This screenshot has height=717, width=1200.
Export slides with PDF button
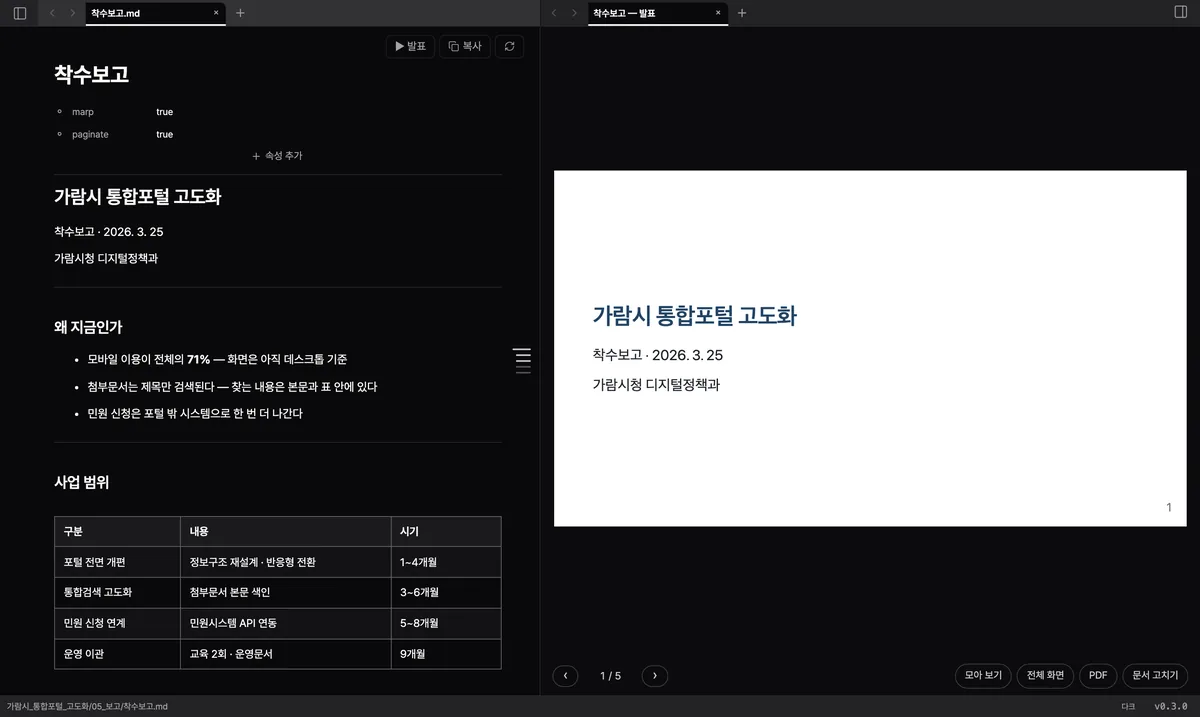click(1097, 676)
